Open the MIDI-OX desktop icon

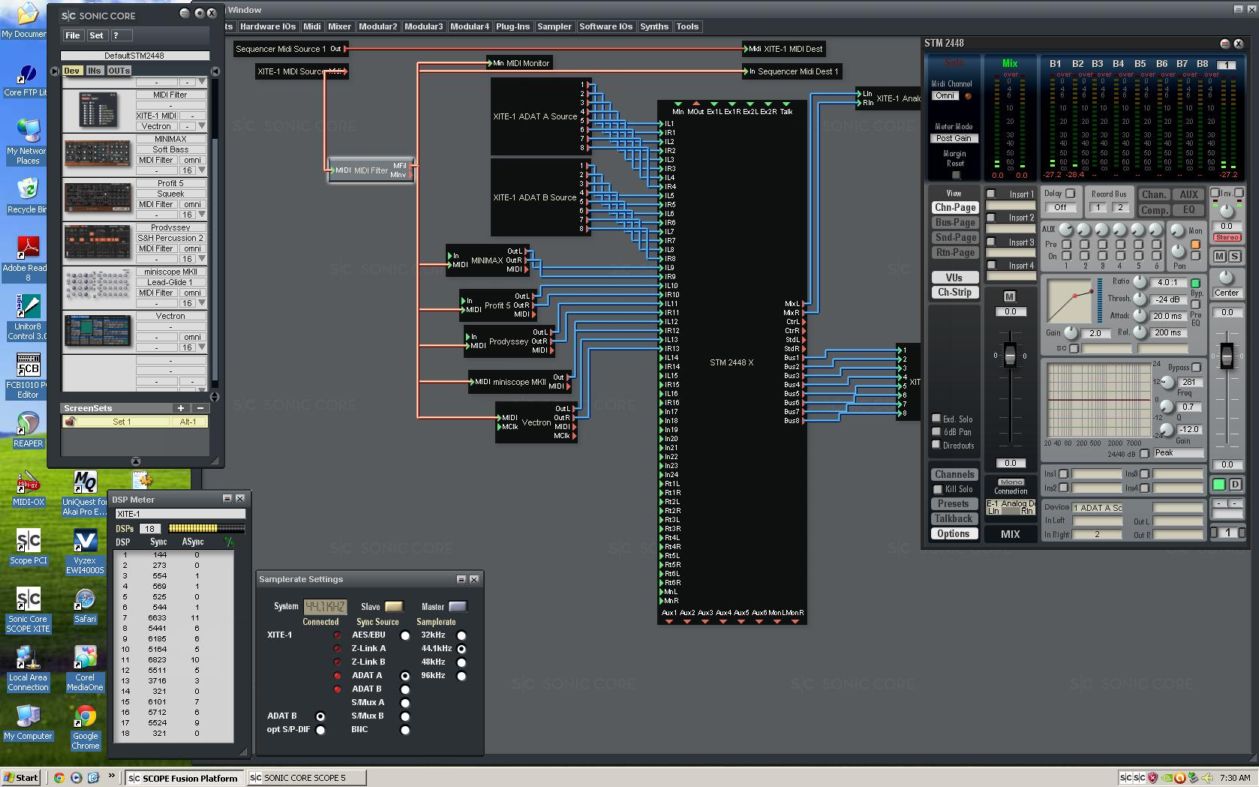point(27,487)
